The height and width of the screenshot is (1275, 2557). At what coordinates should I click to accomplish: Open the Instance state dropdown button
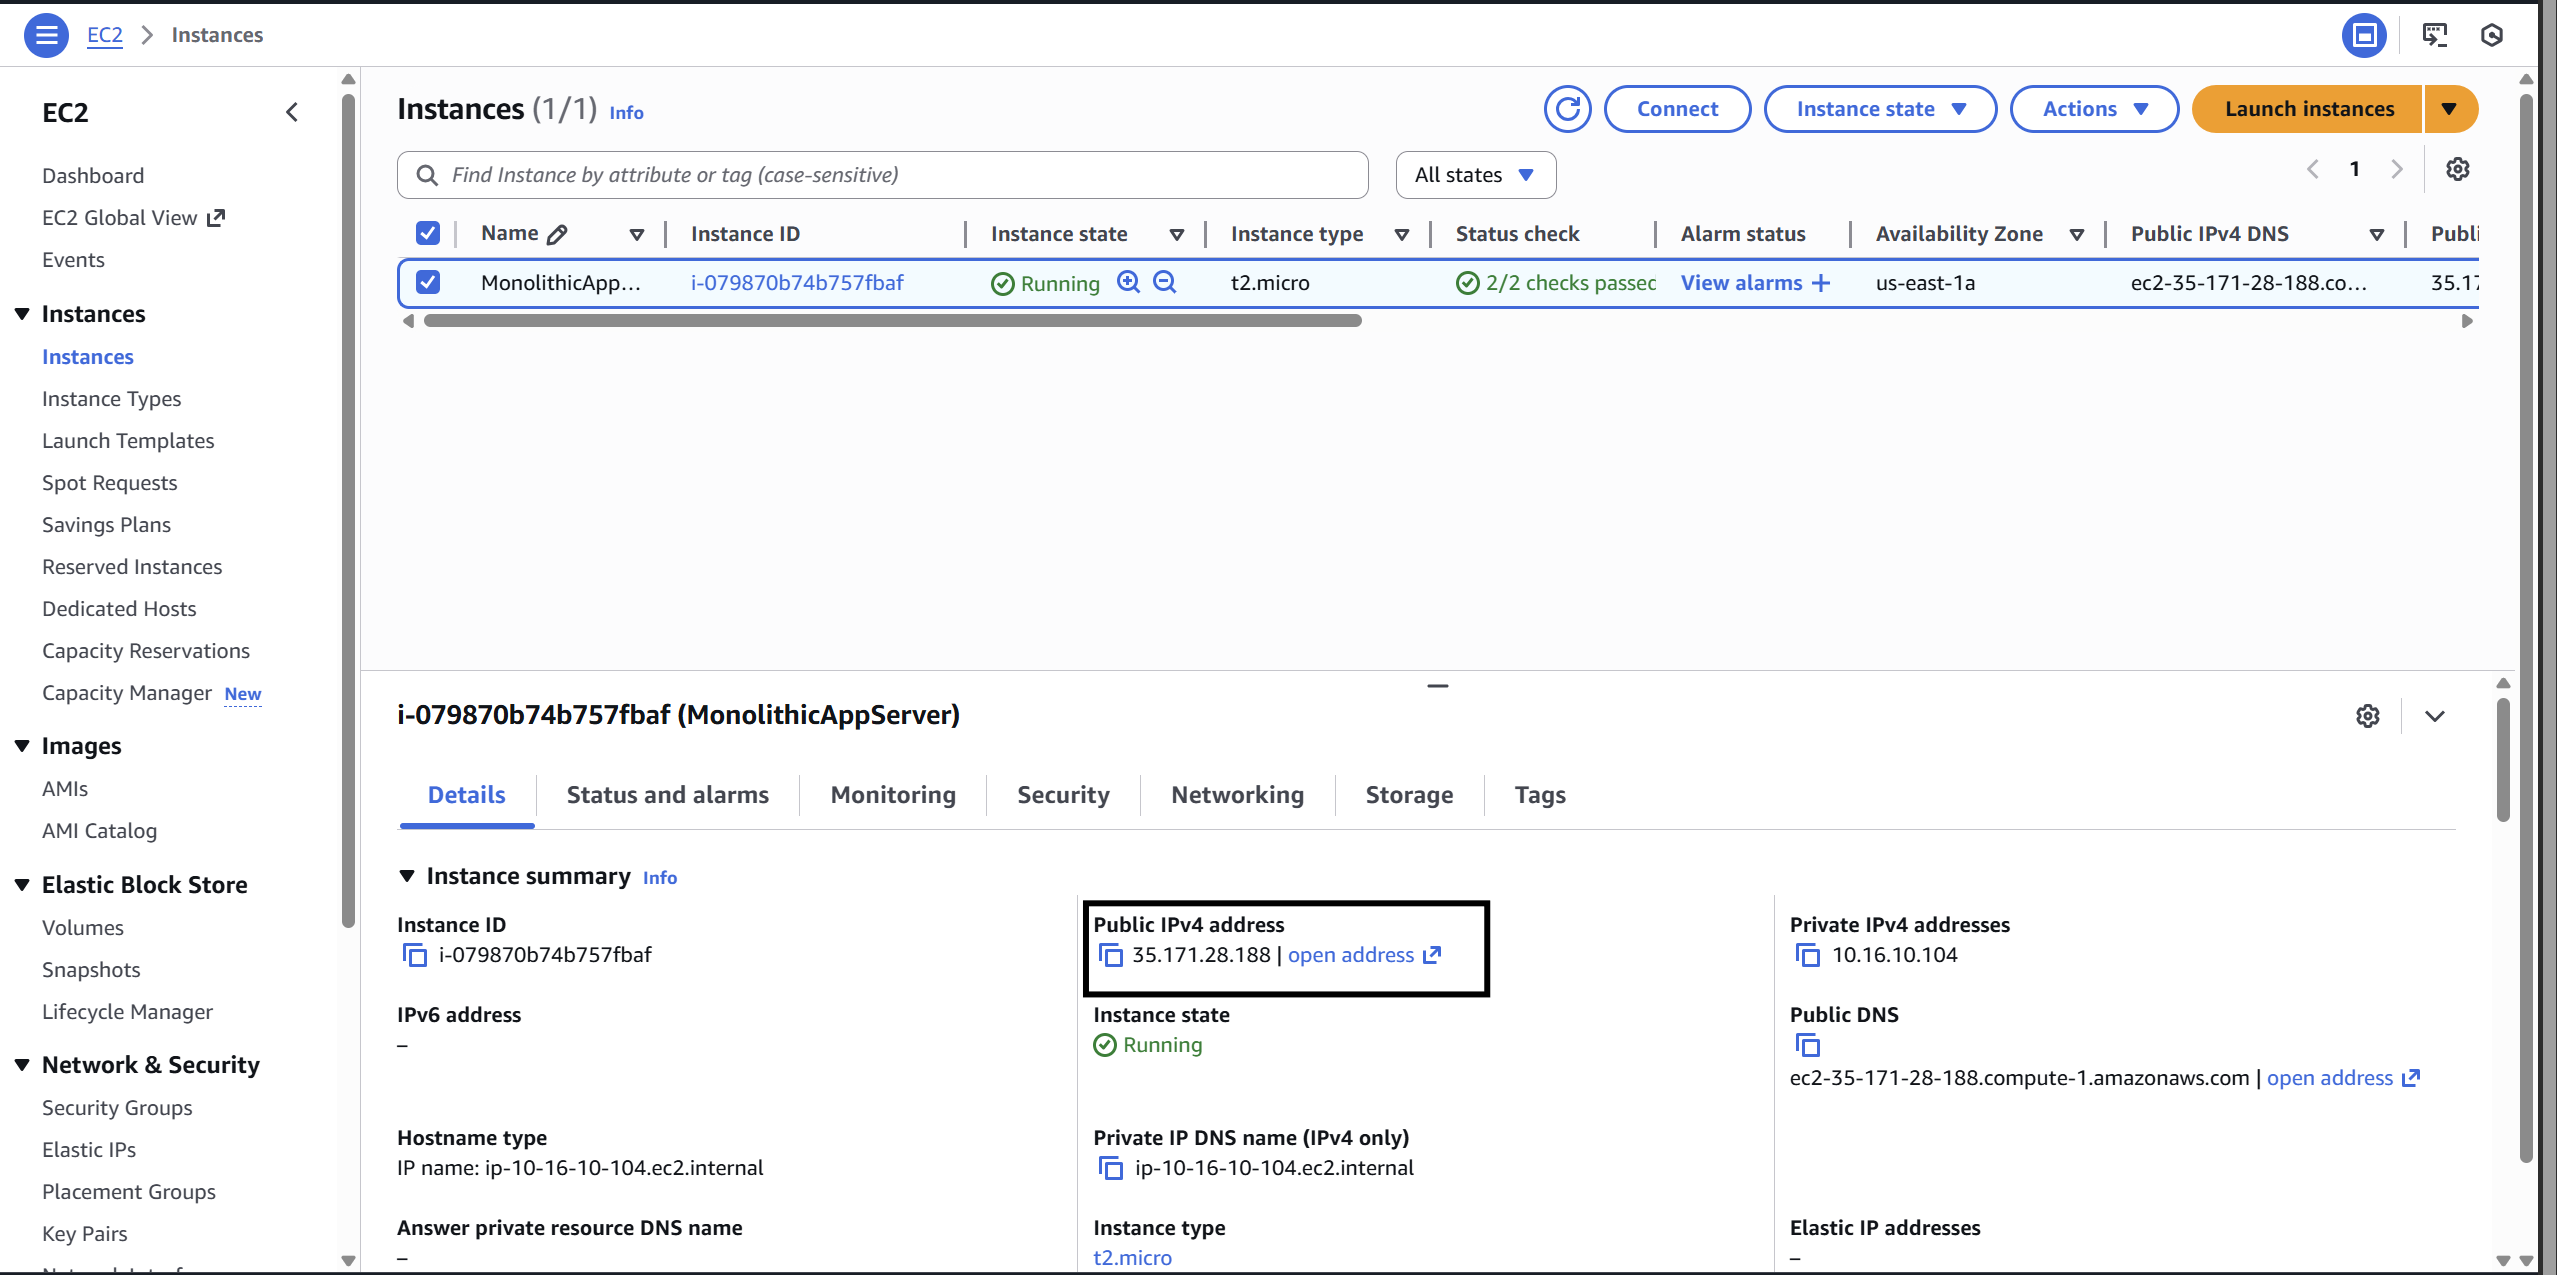point(1880,109)
